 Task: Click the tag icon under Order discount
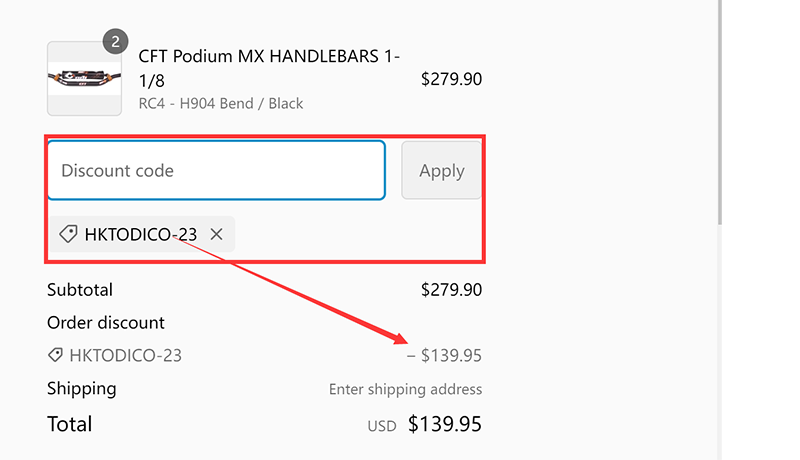[56, 355]
